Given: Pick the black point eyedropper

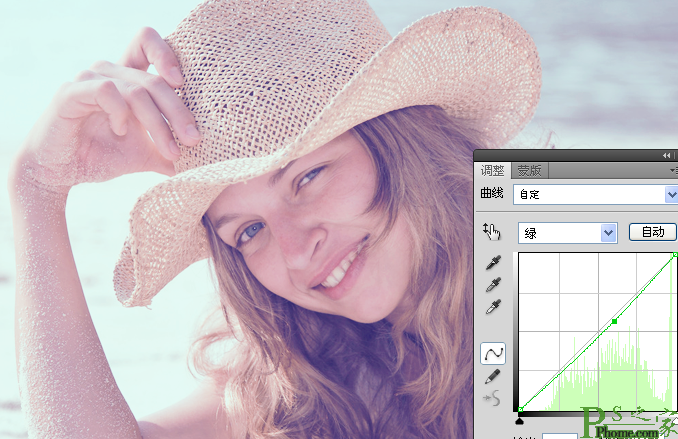Looking at the screenshot, I should [x=493, y=263].
